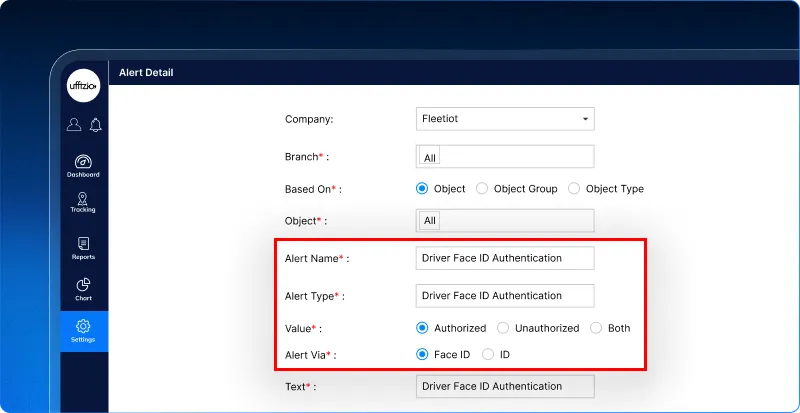Click the Alert Detail header title
The width and height of the screenshot is (800, 413).
tap(146, 72)
